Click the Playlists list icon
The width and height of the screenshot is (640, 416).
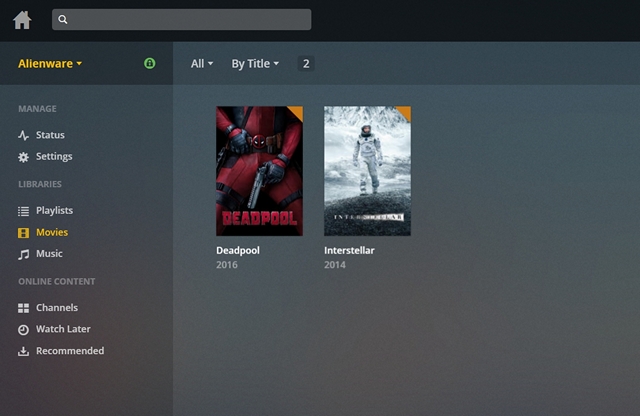point(23,211)
